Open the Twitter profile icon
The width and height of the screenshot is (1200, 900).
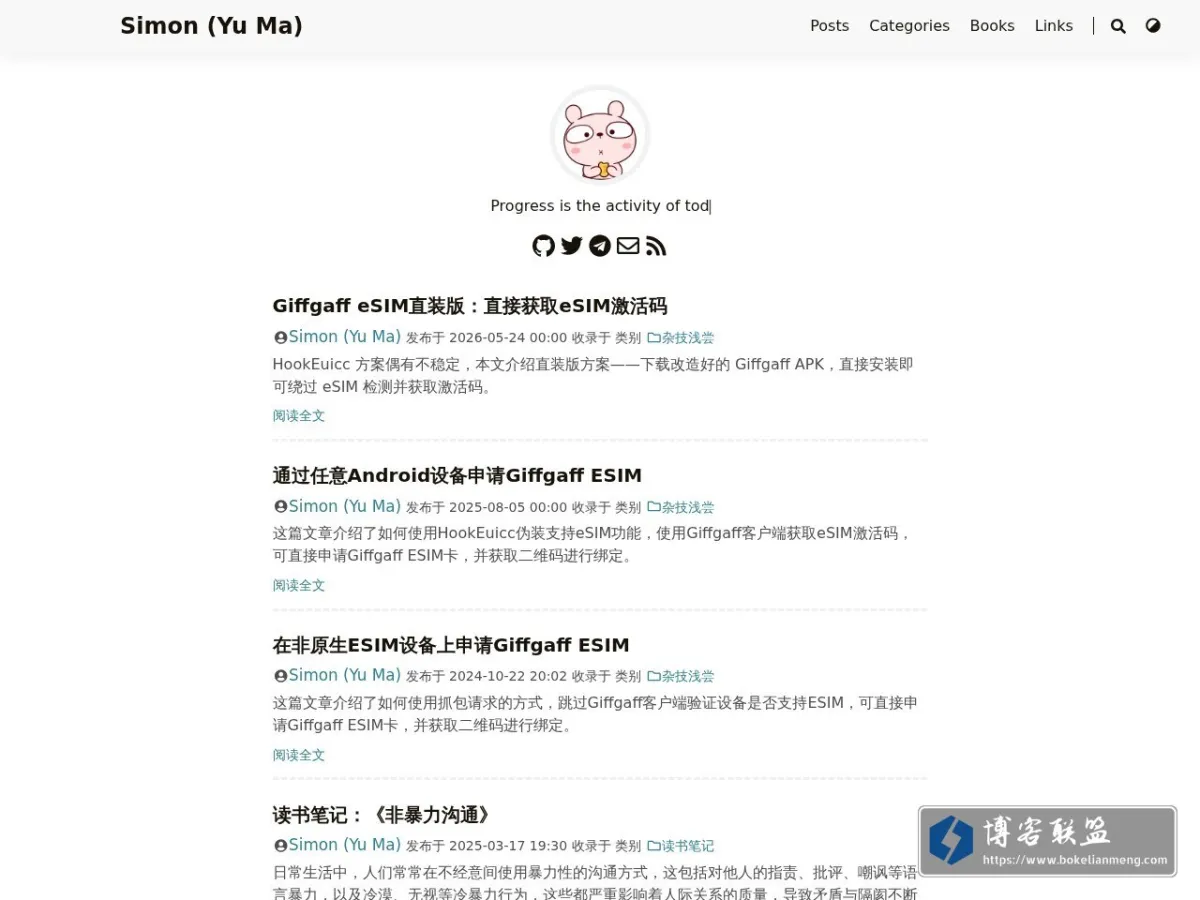pyautogui.click(x=572, y=246)
